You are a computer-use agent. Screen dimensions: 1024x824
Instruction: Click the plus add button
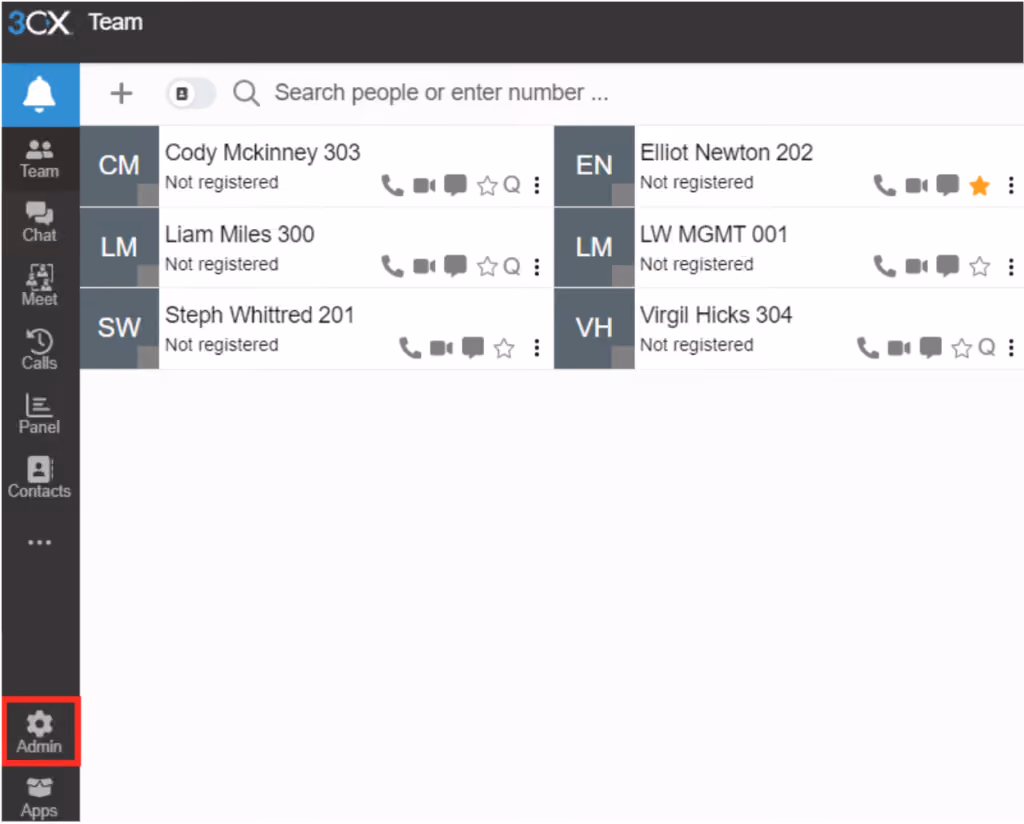[x=121, y=93]
